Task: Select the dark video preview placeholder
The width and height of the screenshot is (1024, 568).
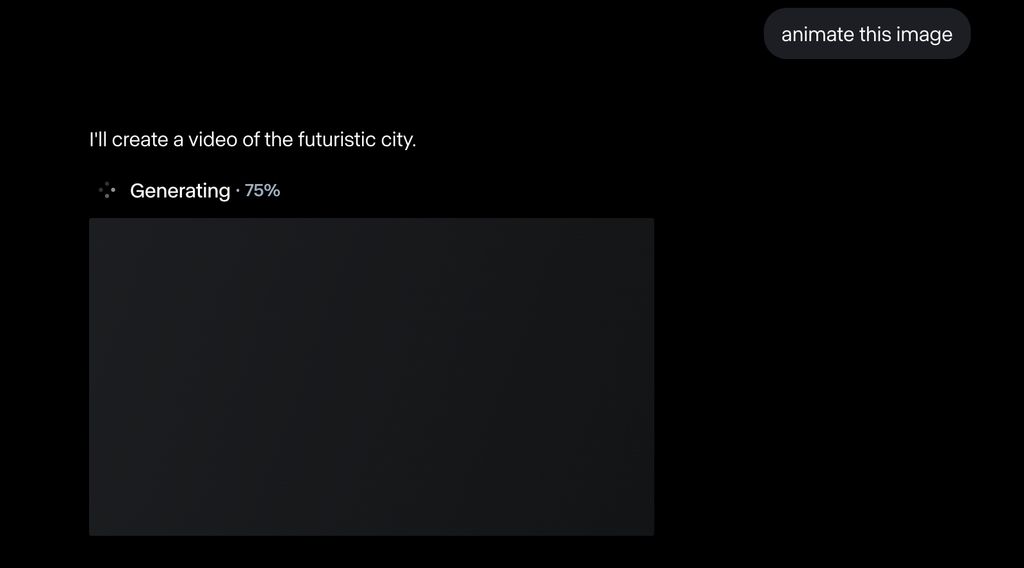Action: click(371, 376)
